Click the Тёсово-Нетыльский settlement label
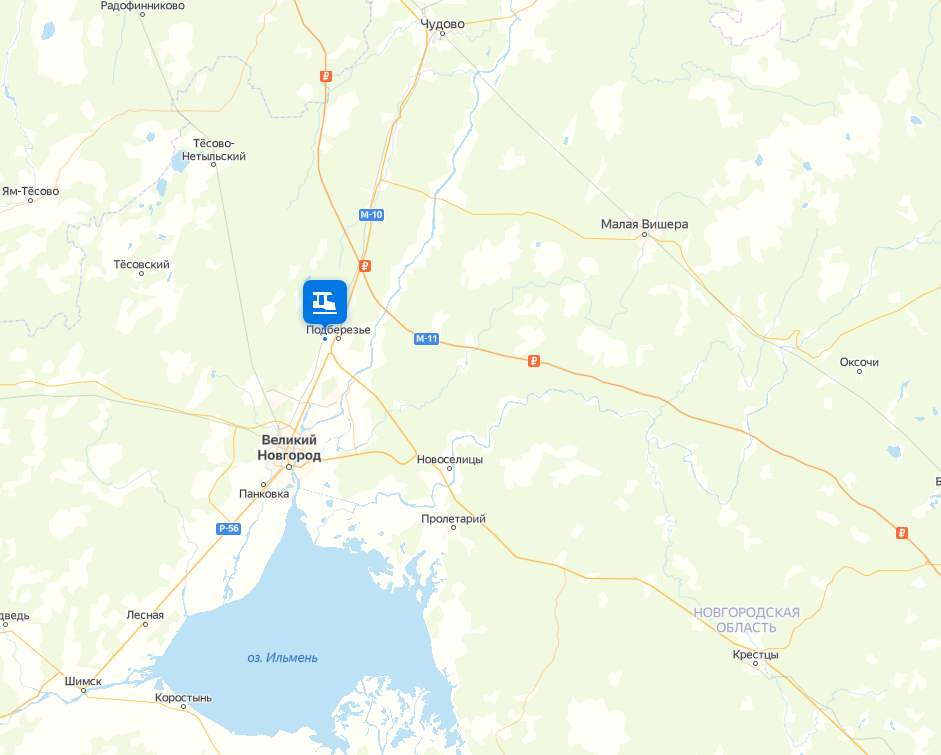The height and width of the screenshot is (755, 941). point(214,149)
